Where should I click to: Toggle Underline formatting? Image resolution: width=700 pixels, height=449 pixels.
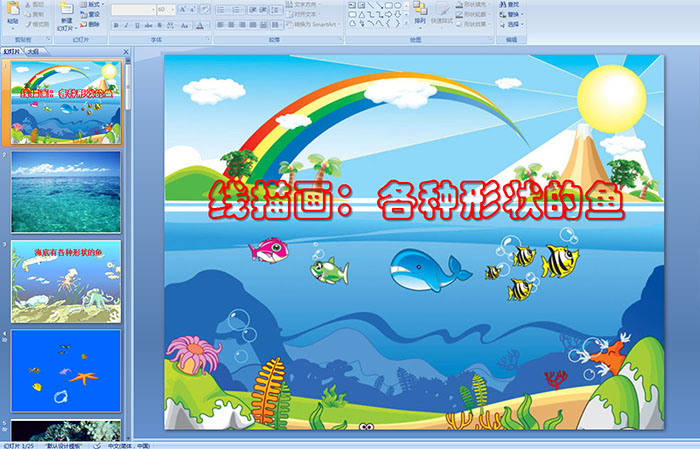tap(137, 25)
